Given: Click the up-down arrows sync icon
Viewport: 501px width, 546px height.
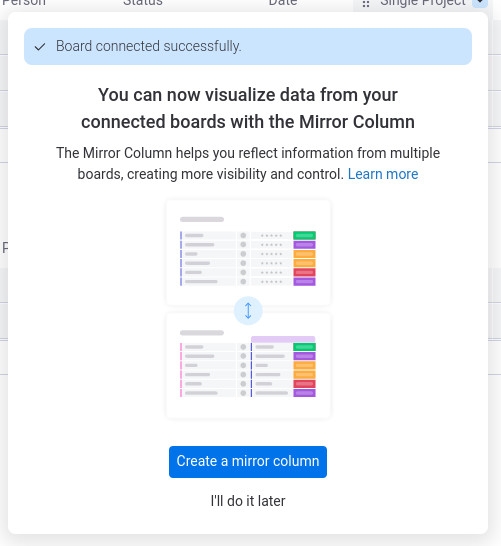Looking at the screenshot, I should (x=248, y=311).
